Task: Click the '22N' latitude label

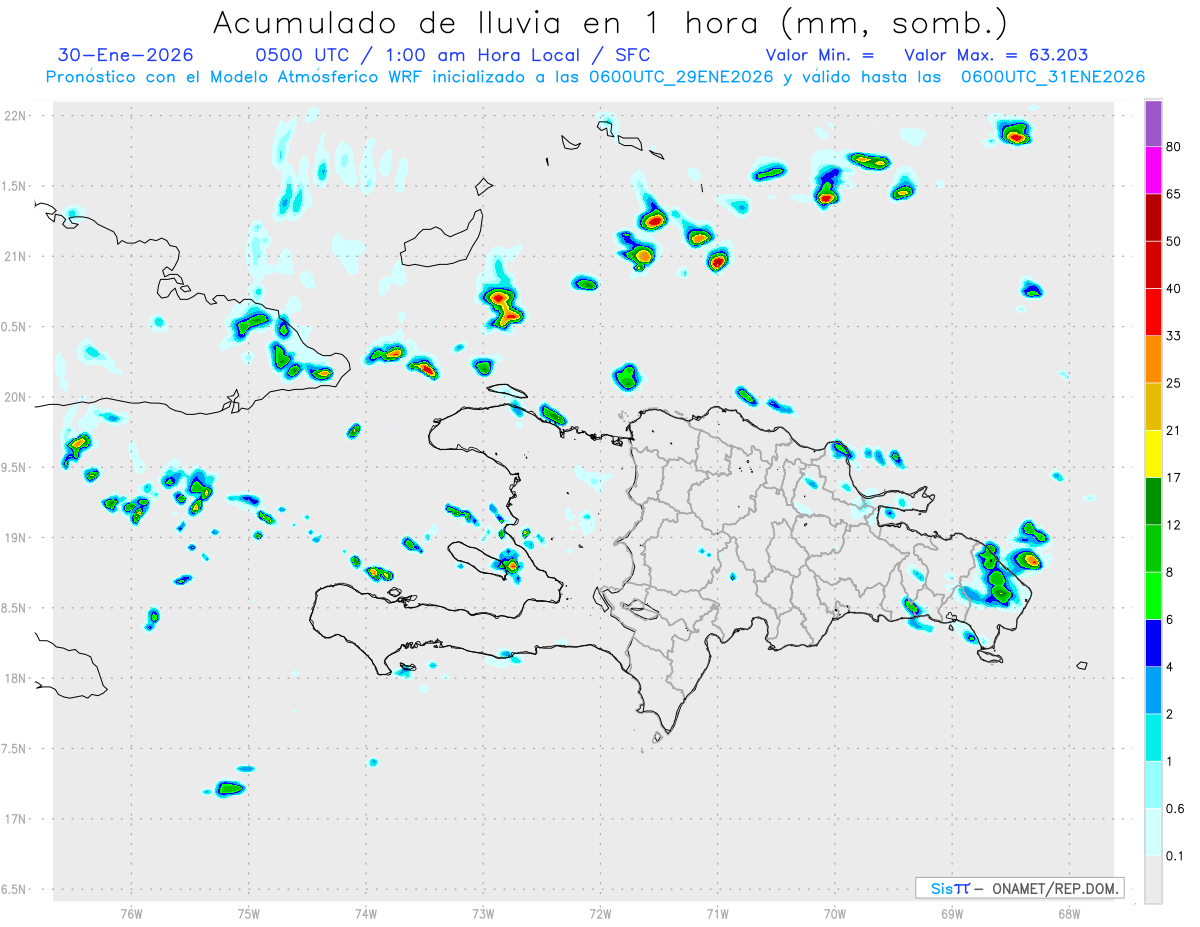Action: pos(16,116)
